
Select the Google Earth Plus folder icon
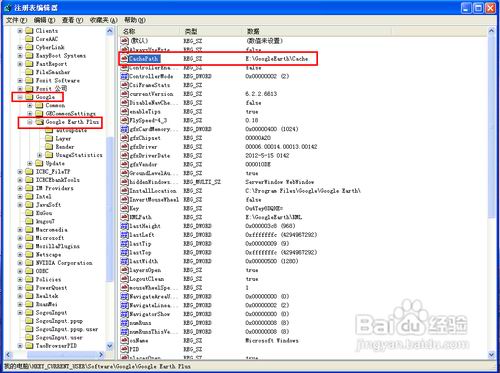click(40, 122)
